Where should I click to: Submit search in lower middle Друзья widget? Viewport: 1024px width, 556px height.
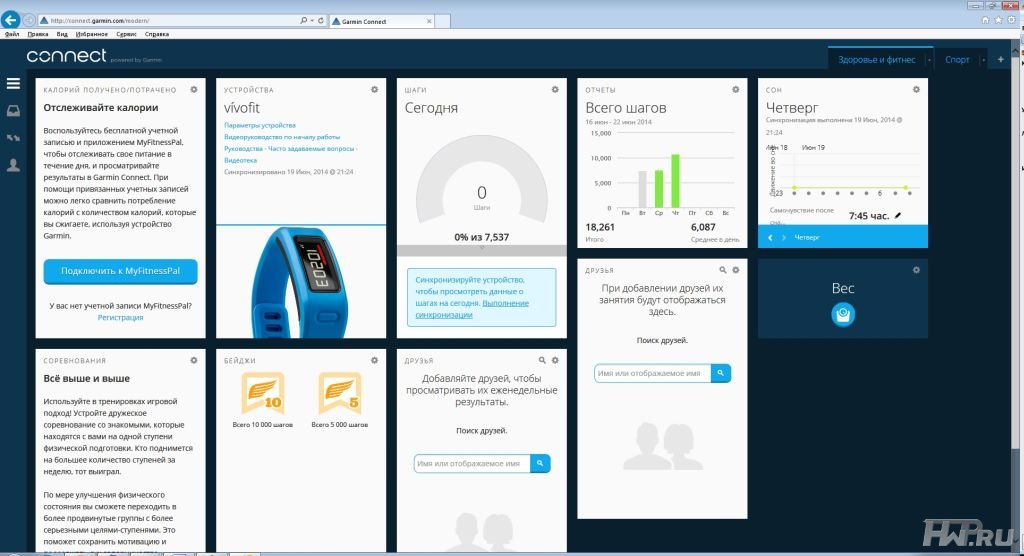coord(540,463)
